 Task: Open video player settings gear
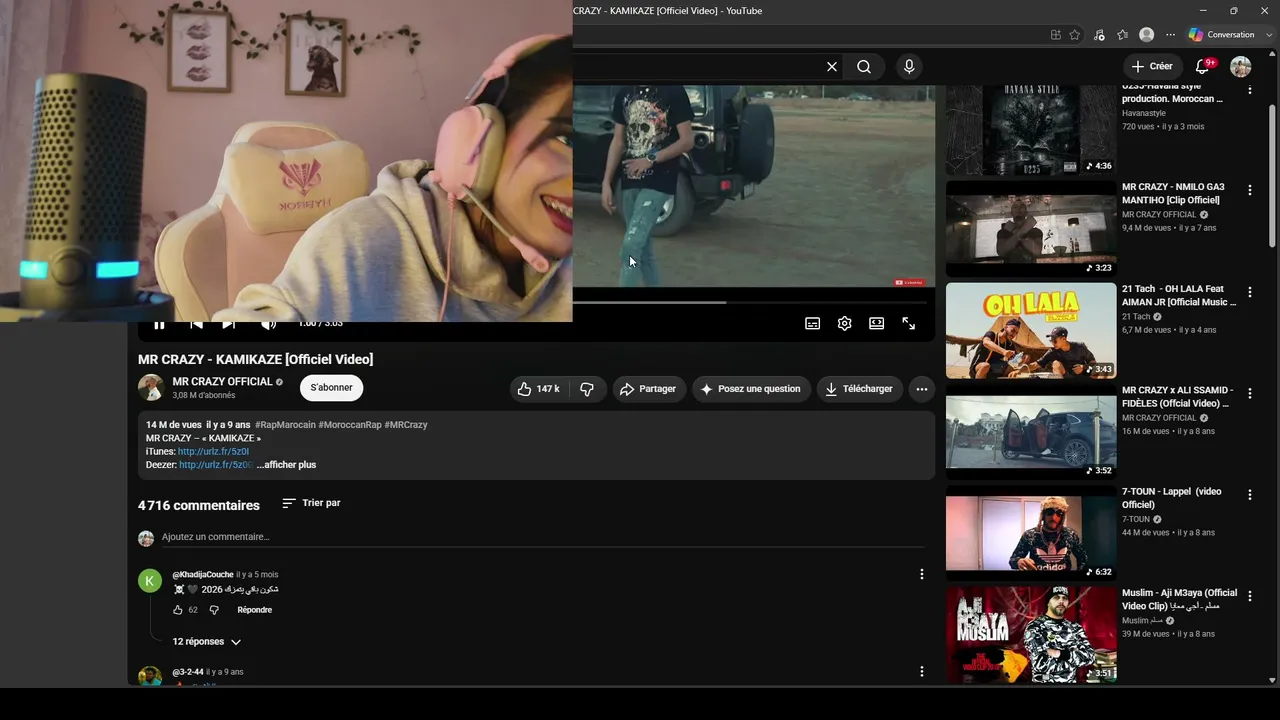coord(845,324)
